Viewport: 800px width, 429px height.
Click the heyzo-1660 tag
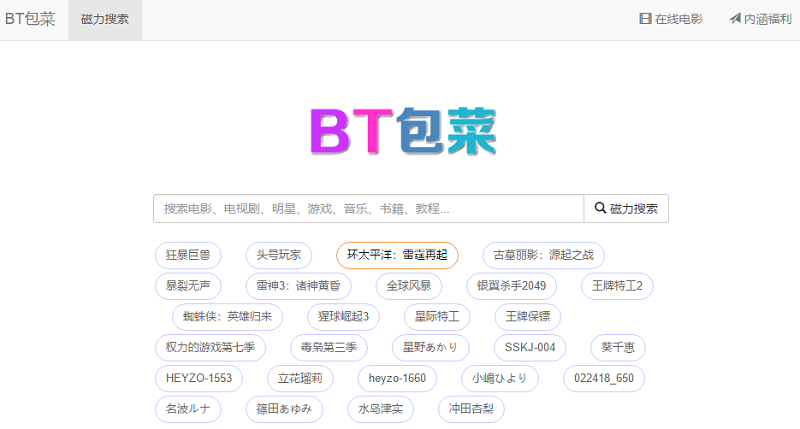(397, 378)
